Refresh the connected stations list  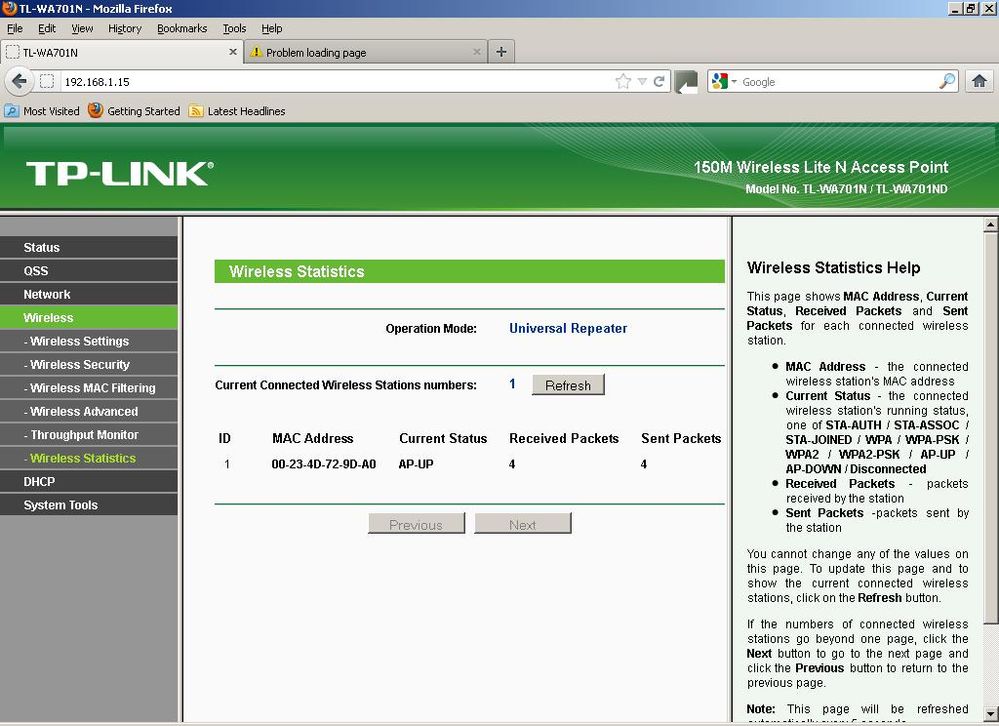[x=568, y=385]
